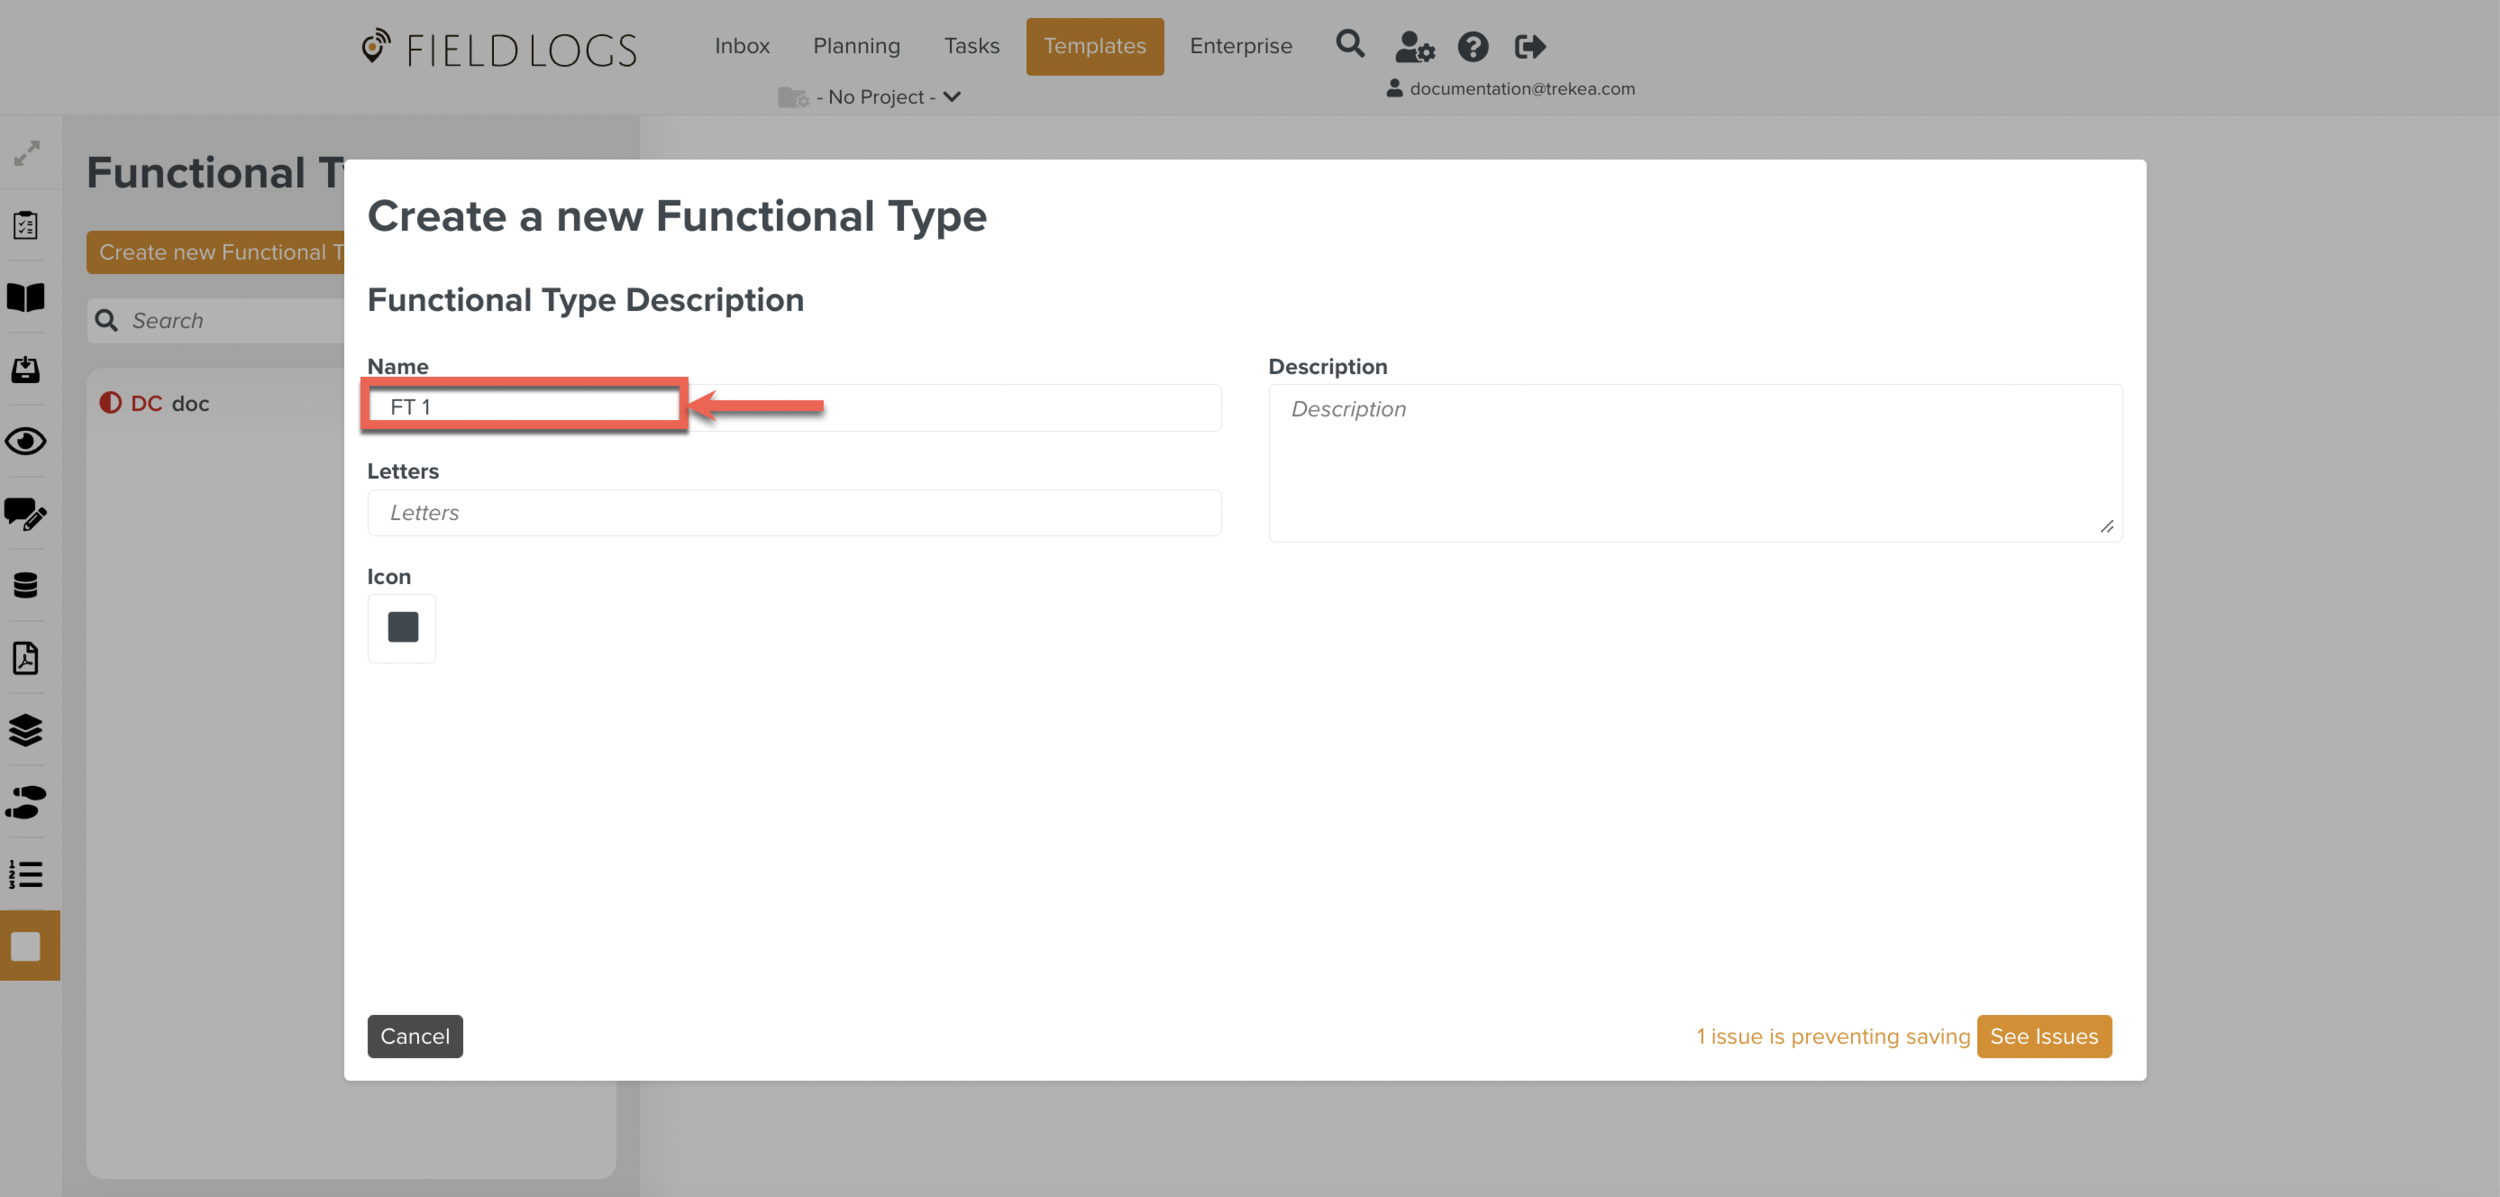The width and height of the screenshot is (2500, 1197).
Task: Click the Letters input field
Action: (x=793, y=513)
